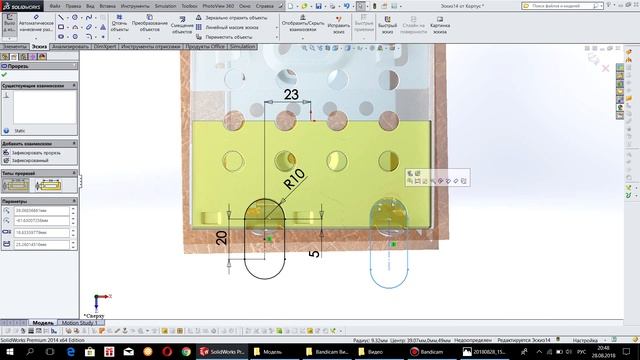Select the Rectangle sketch tool
The image size is (640, 360).
[x=61, y=27]
